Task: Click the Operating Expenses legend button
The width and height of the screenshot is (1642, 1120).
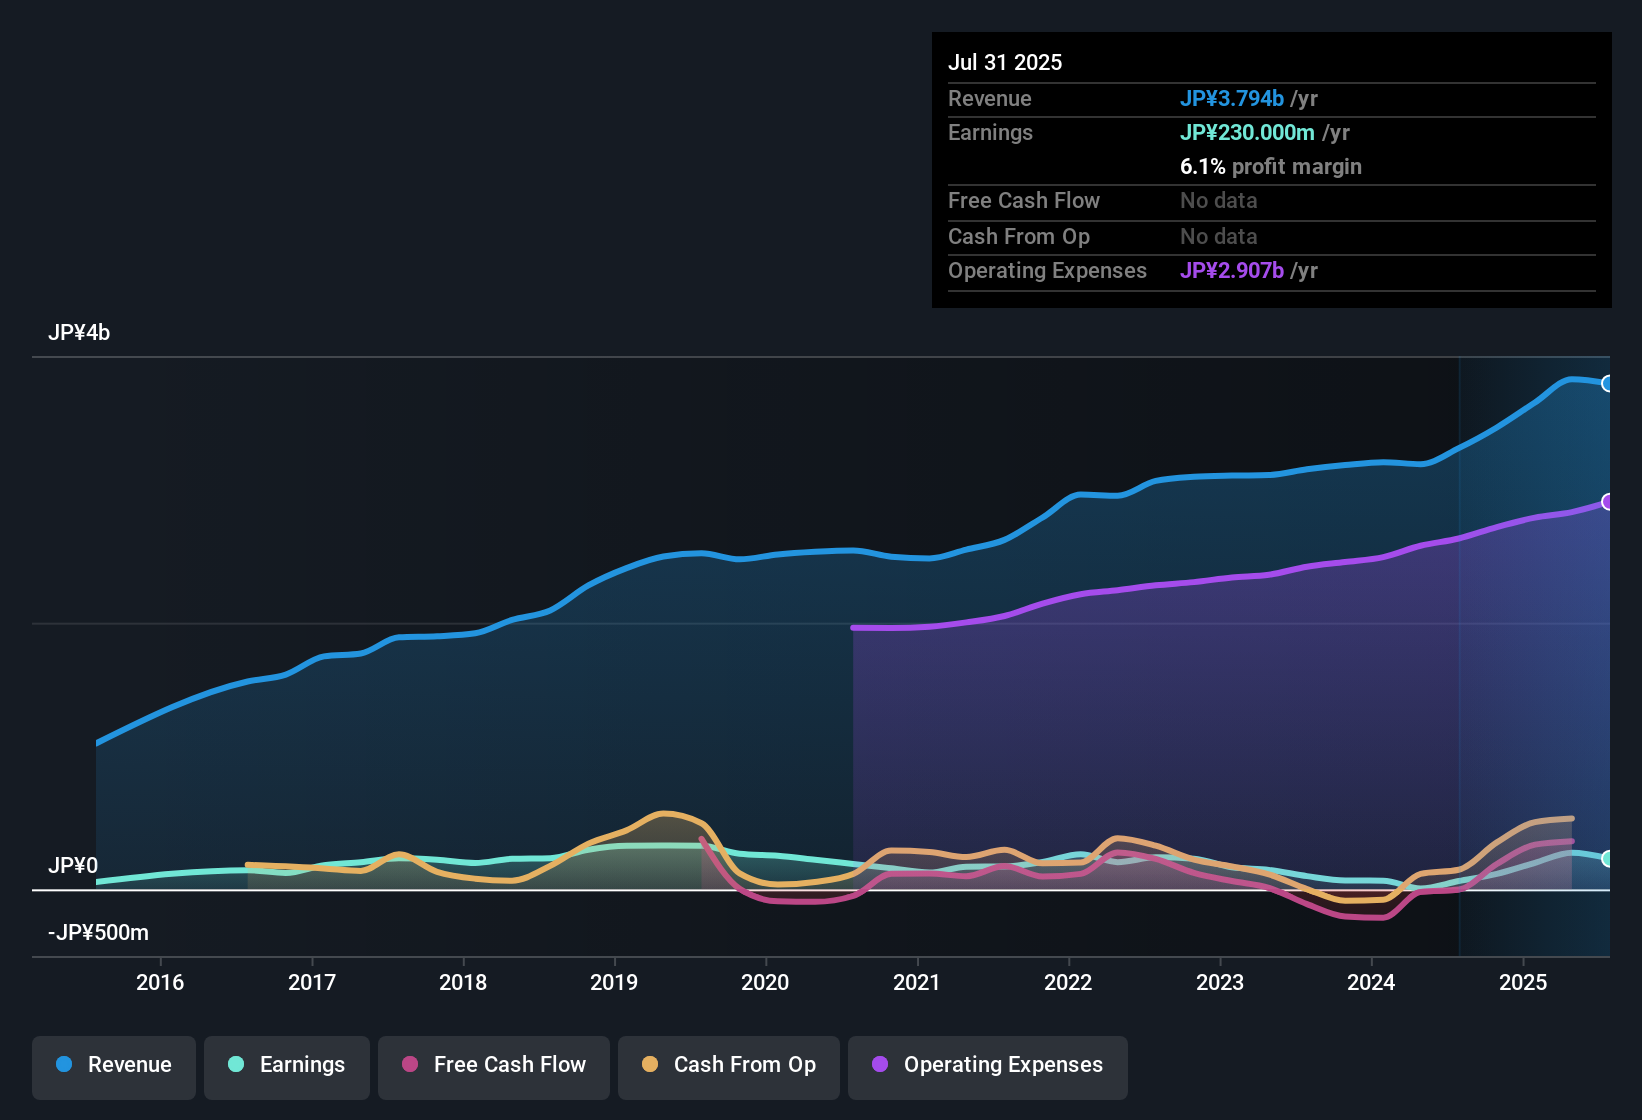Action: 987,1065
